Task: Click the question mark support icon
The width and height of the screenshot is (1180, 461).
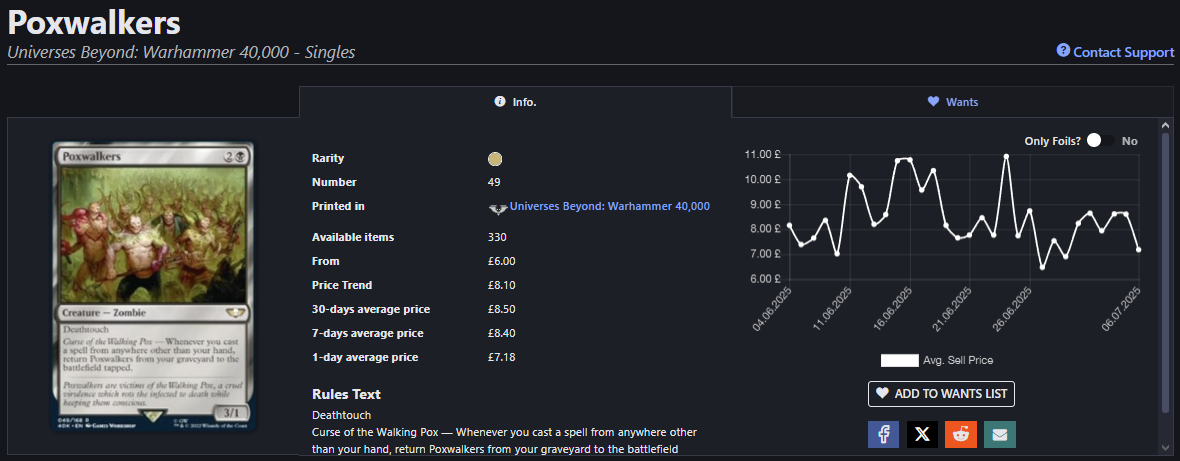Action: (x=1063, y=51)
